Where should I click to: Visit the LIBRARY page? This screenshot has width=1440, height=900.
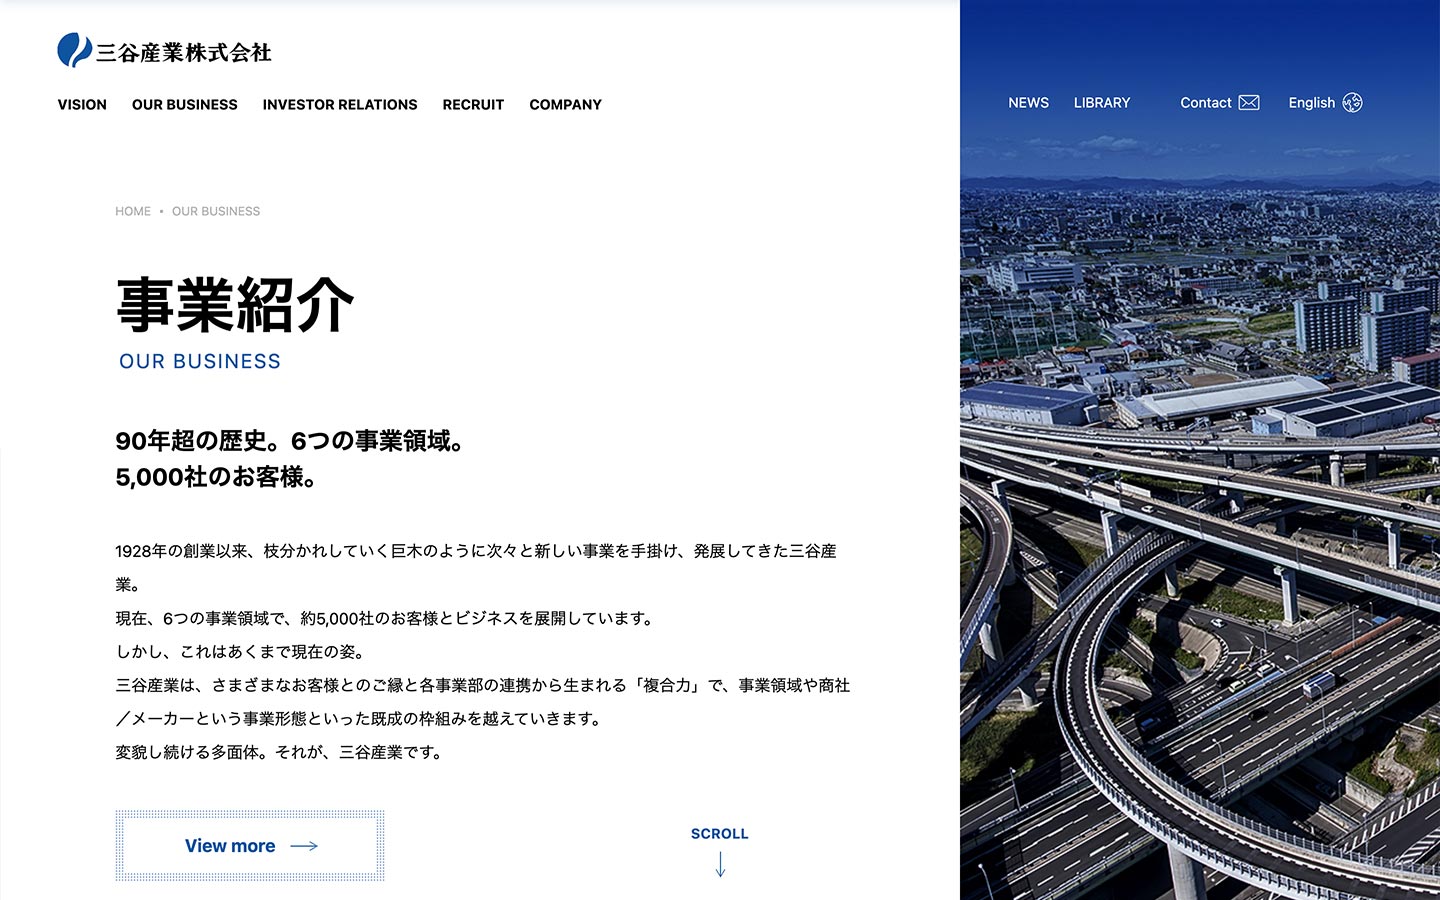tap(1102, 103)
